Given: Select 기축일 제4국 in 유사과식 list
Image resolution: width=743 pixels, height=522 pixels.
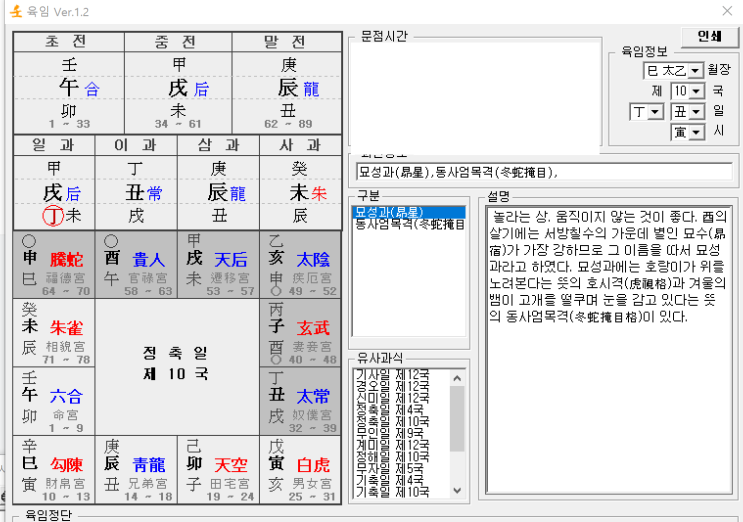Looking at the screenshot, I should point(390,480).
